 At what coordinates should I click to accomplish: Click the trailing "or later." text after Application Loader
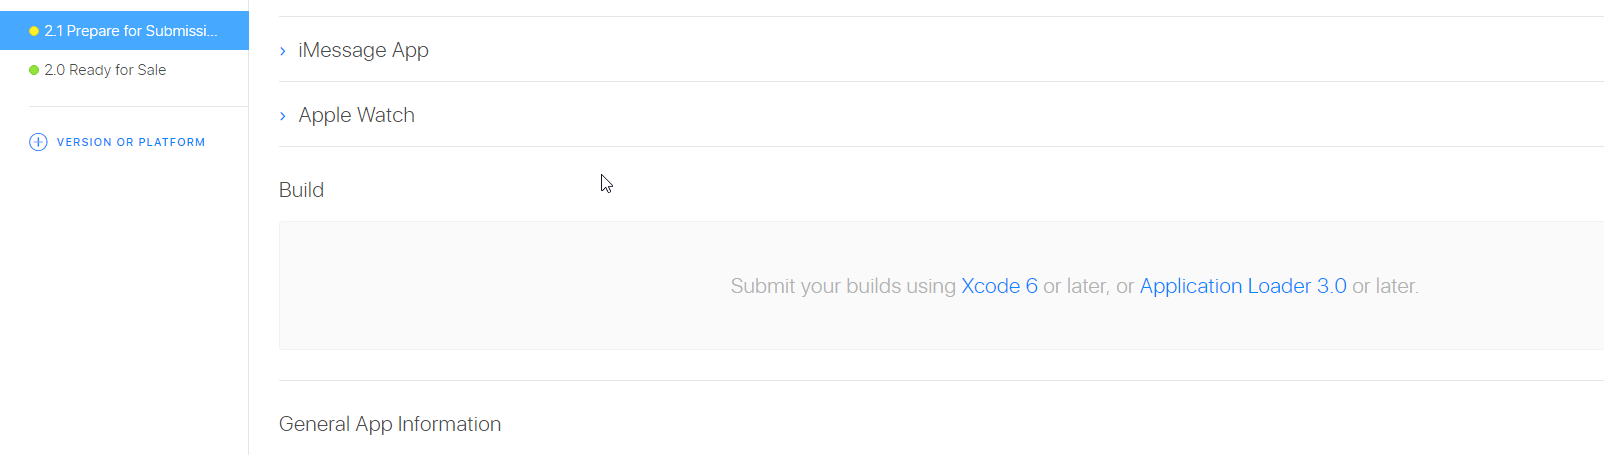(x=1385, y=286)
